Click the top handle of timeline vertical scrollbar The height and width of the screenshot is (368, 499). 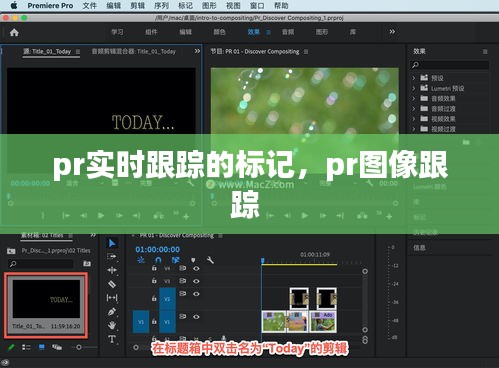[365, 271]
